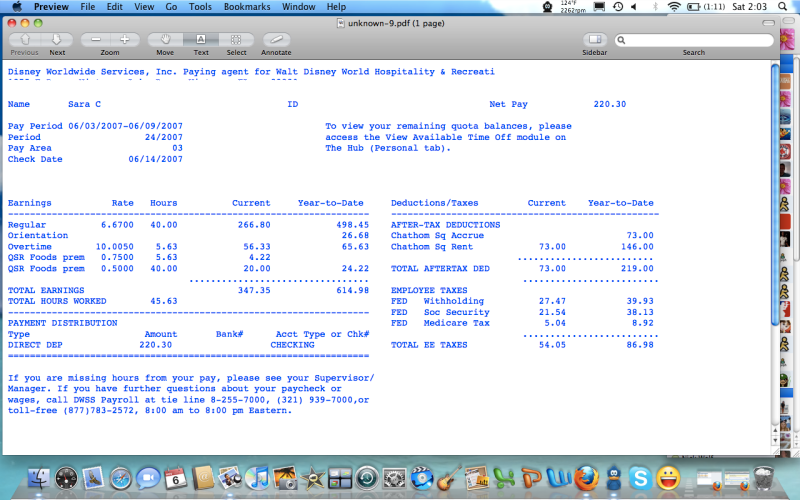This screenshot has height=500, width=800.
Task: Hide the toolbar with the pill button
Action: 768,23
